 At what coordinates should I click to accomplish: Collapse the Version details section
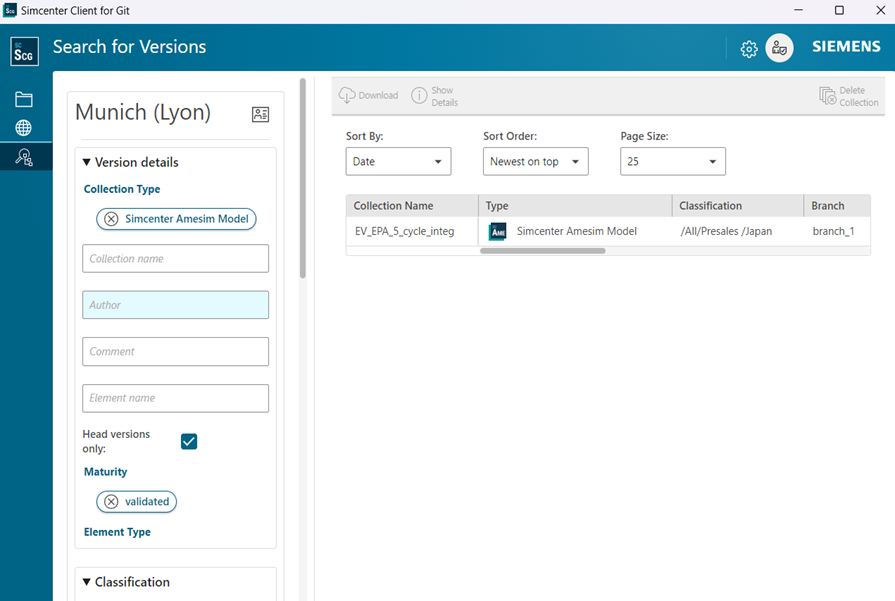(87, 162)
